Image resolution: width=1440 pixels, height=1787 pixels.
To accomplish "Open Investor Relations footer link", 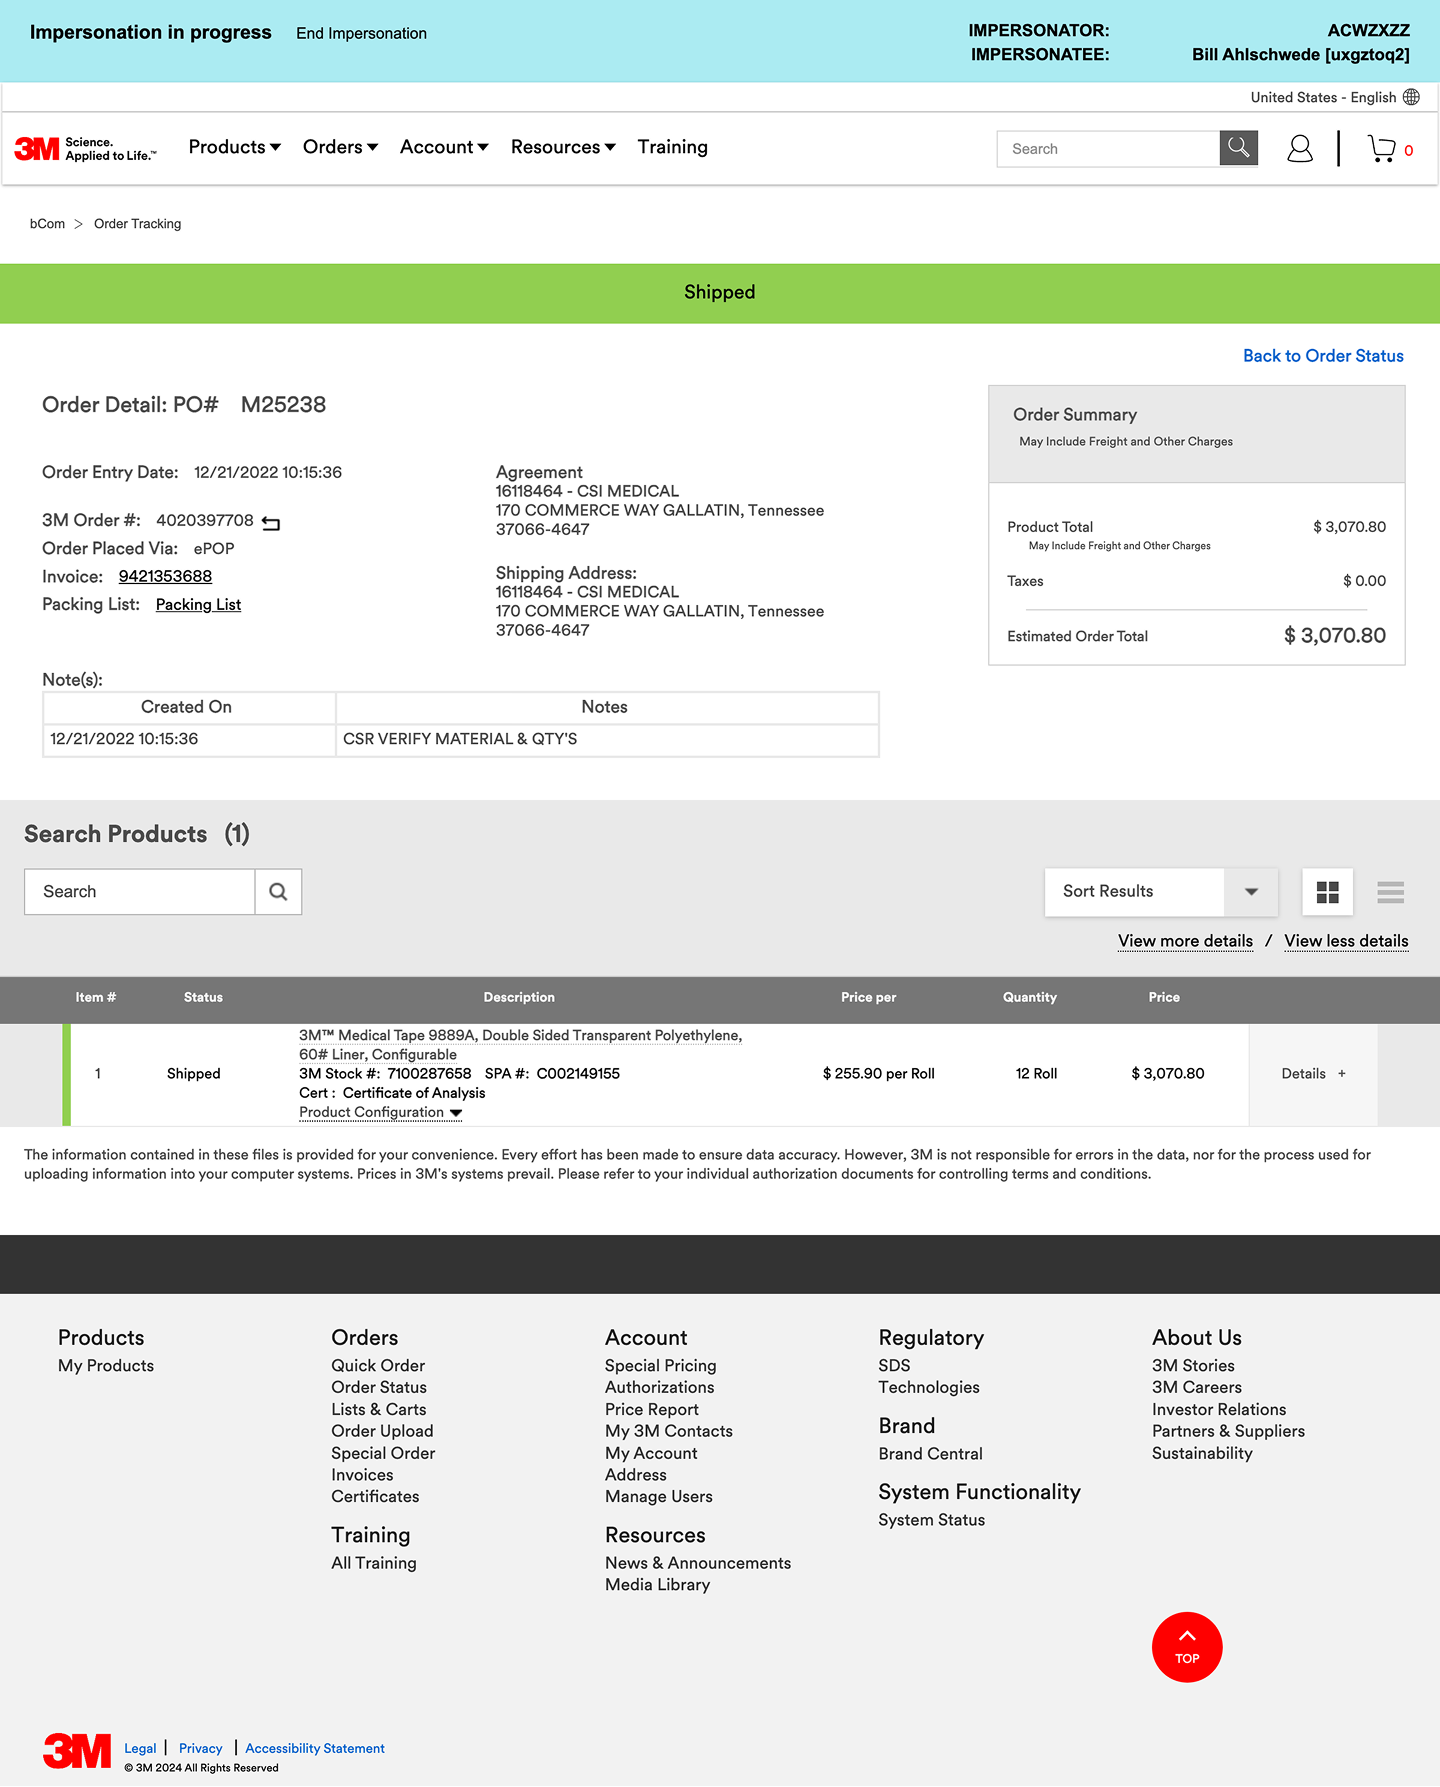I will (x=1219, y=1410).
